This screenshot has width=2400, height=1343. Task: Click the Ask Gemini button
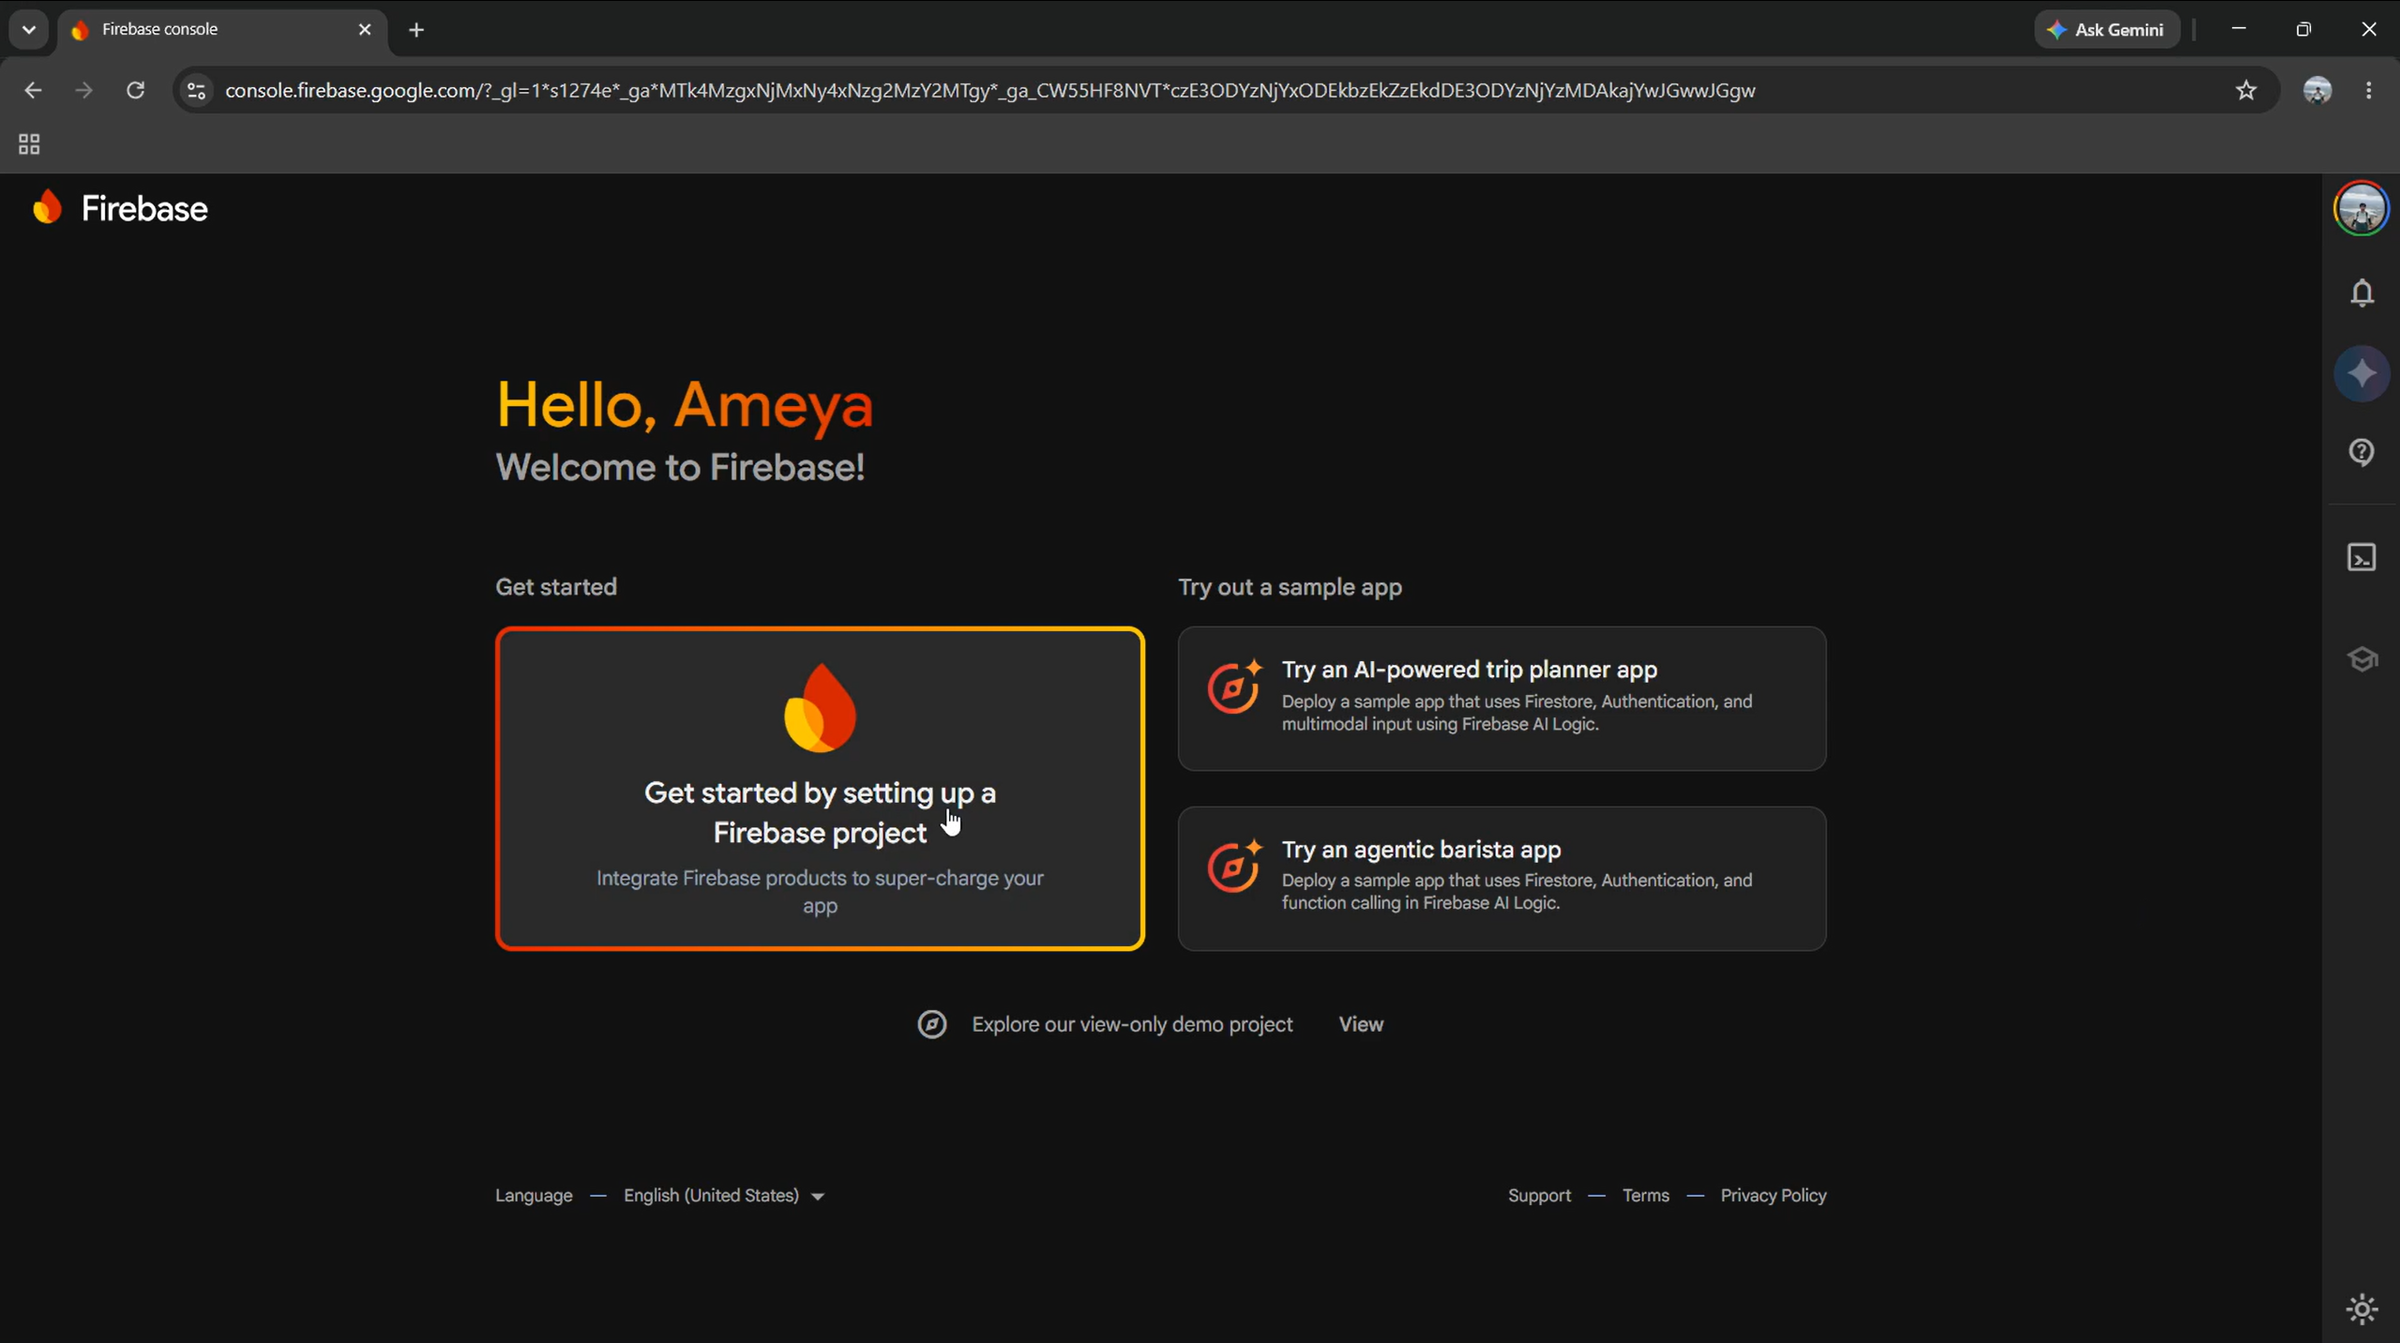pyautogui.click(x=2107, y=30)
